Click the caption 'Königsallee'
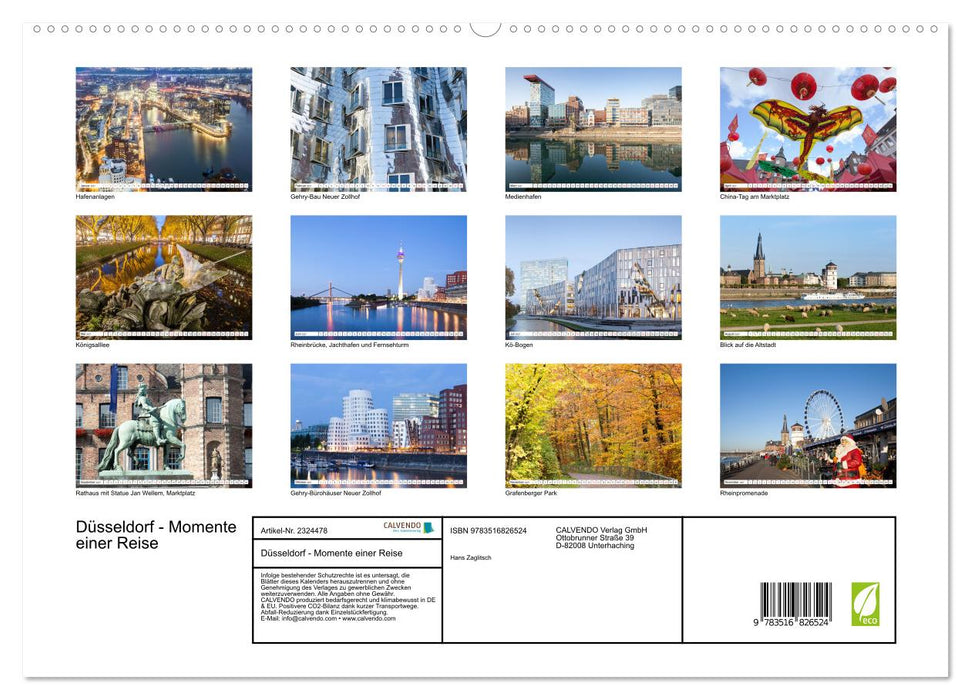Image resolution: width=971 pixels, height=700 pixels. pyautogui.click(x=93, y=345)
